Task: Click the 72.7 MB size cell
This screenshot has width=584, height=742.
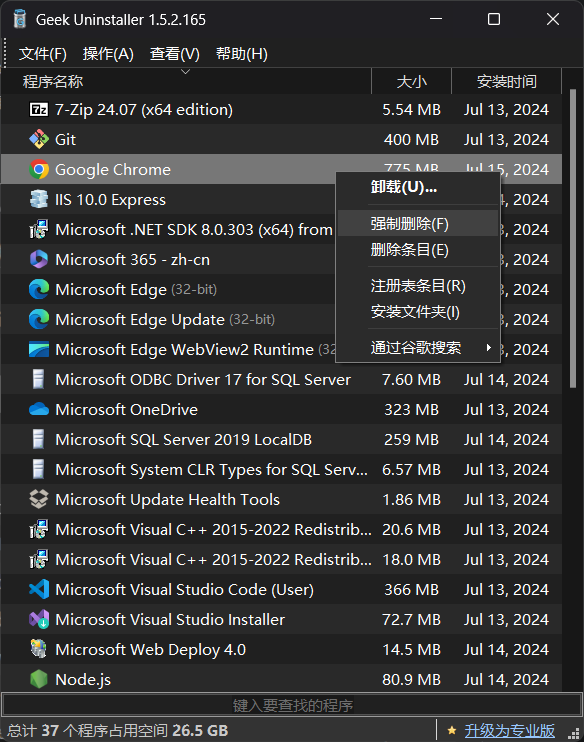Action: pyautogui.click(x=411, y=619)
